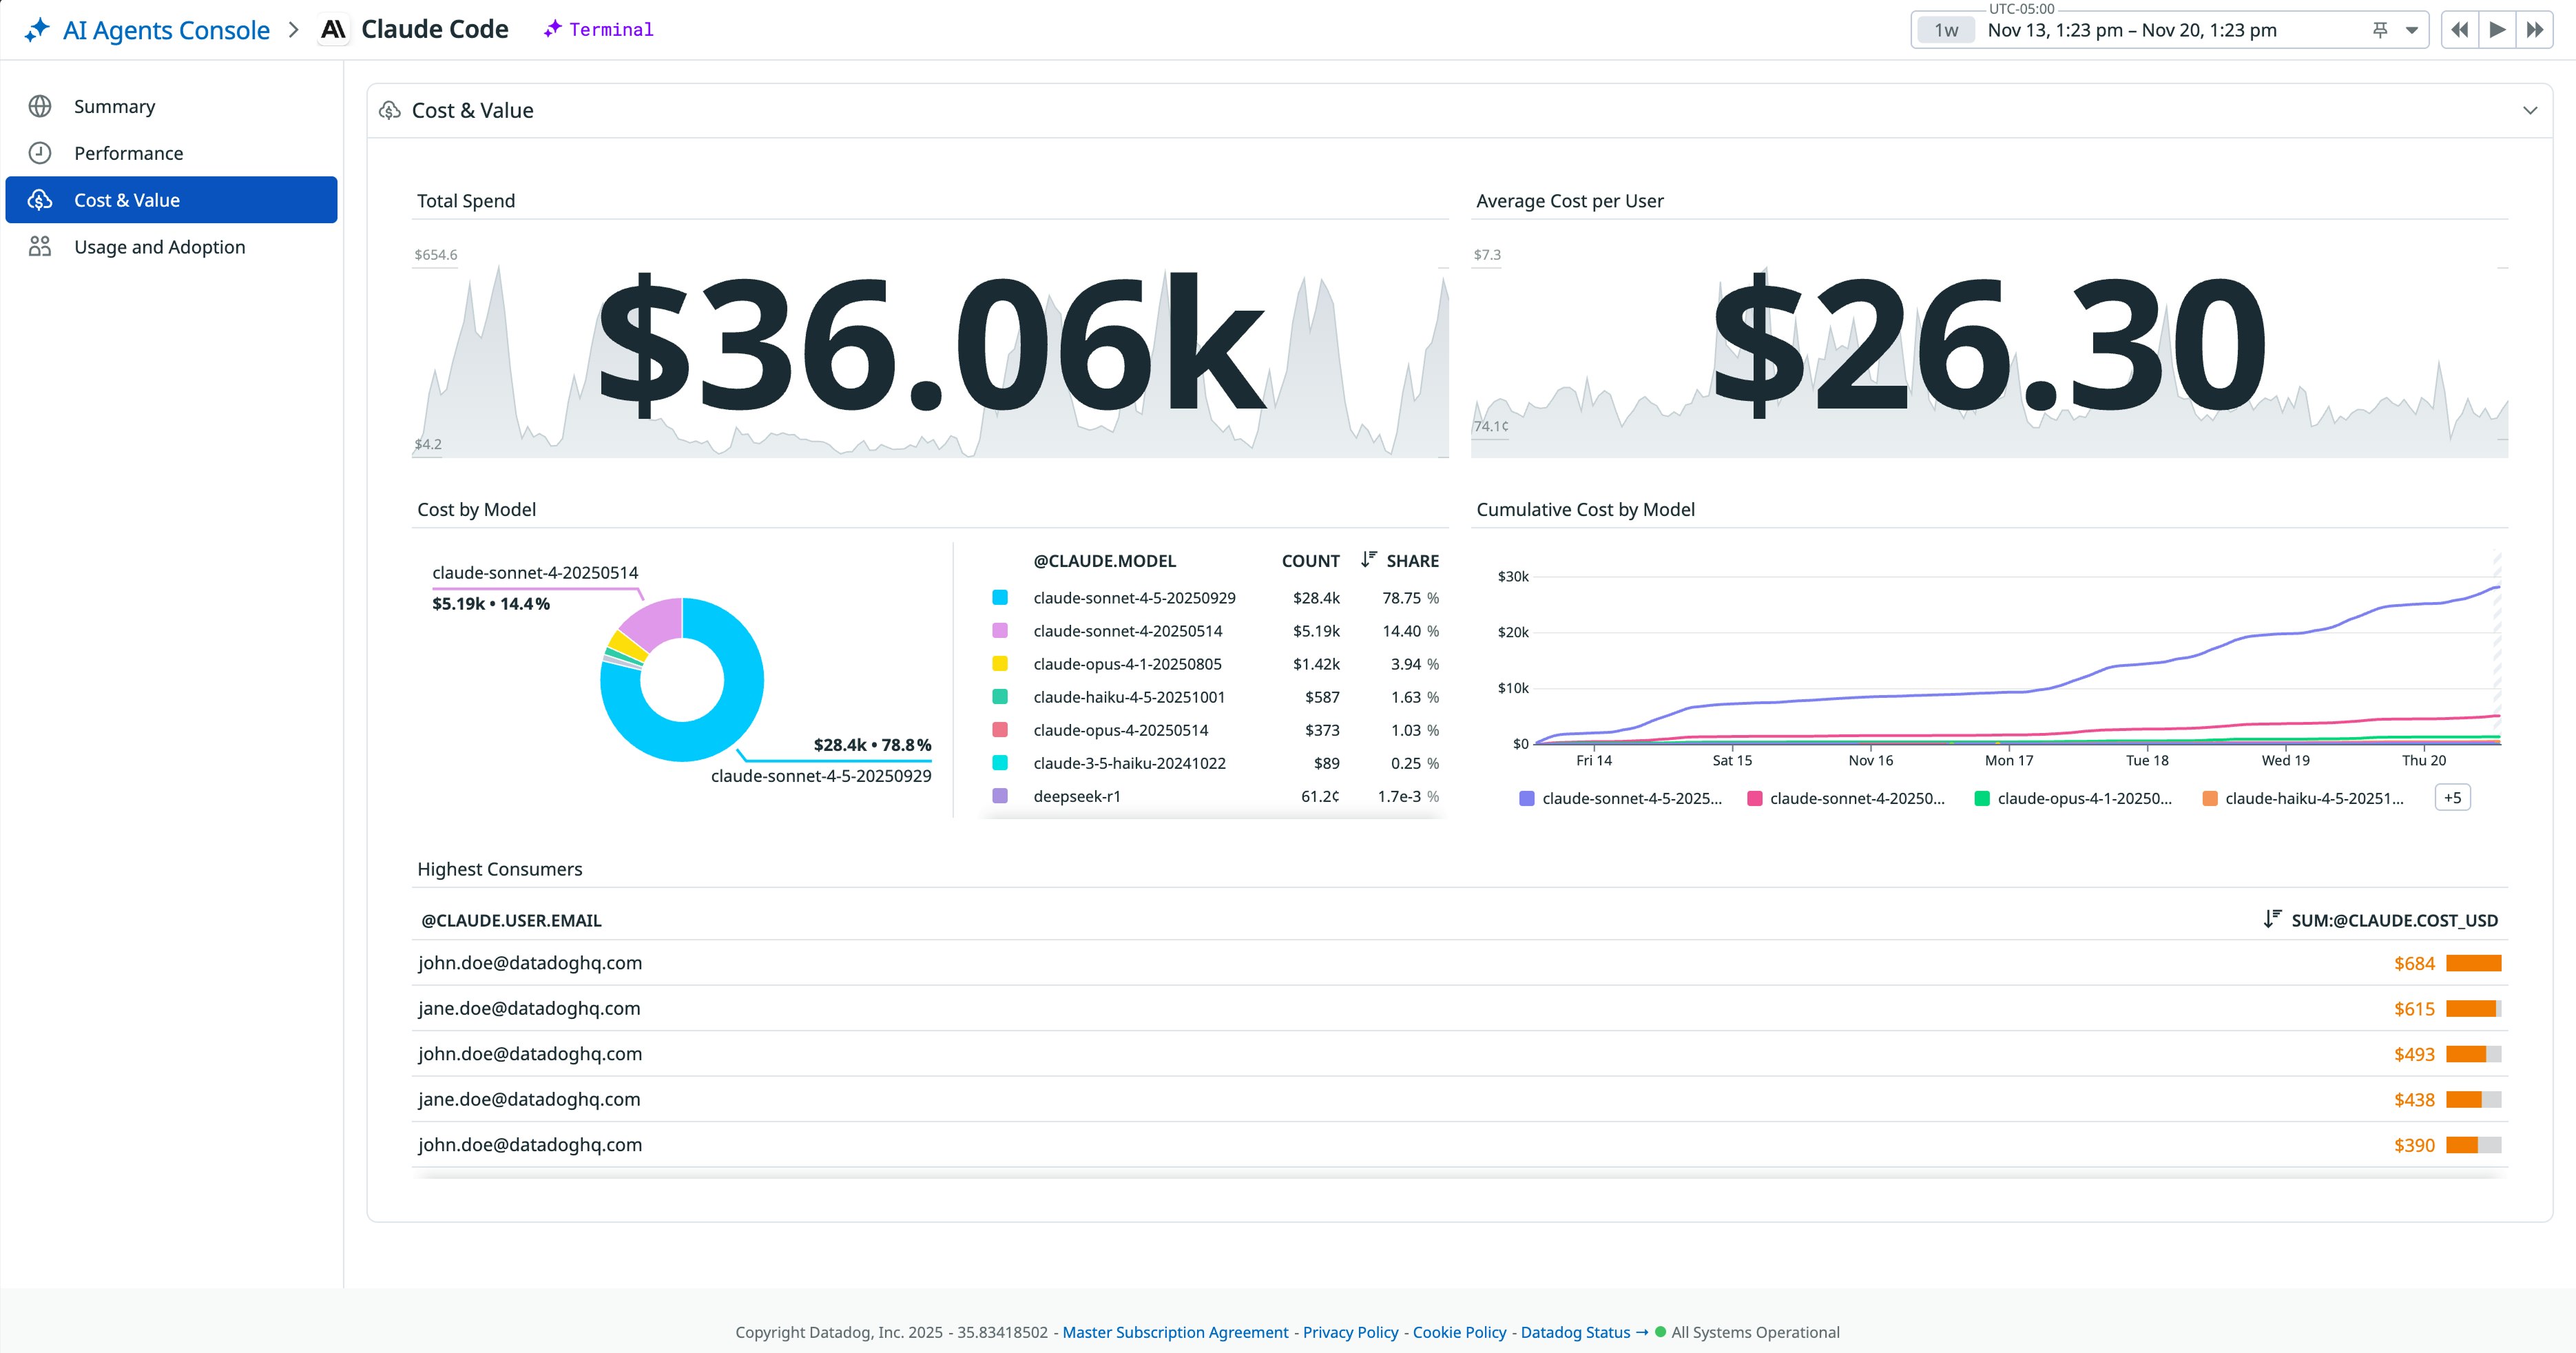Go to AI Agents Console breadcrumb link

(166, 30)
